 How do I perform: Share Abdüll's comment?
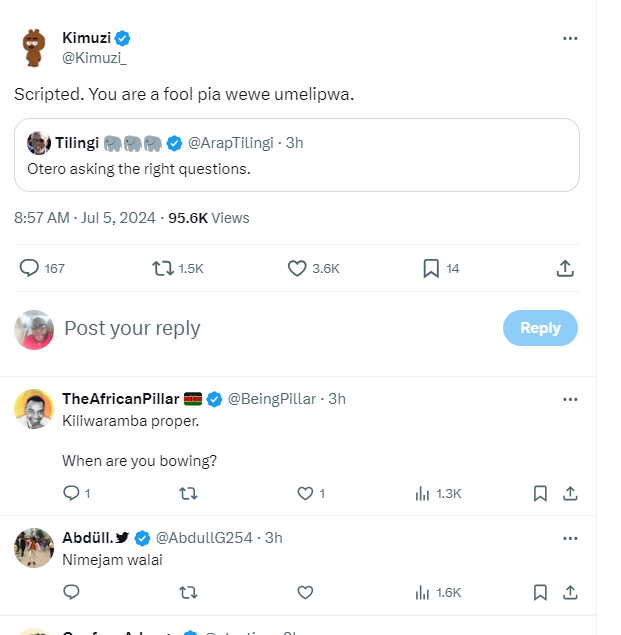click(570, 592)
